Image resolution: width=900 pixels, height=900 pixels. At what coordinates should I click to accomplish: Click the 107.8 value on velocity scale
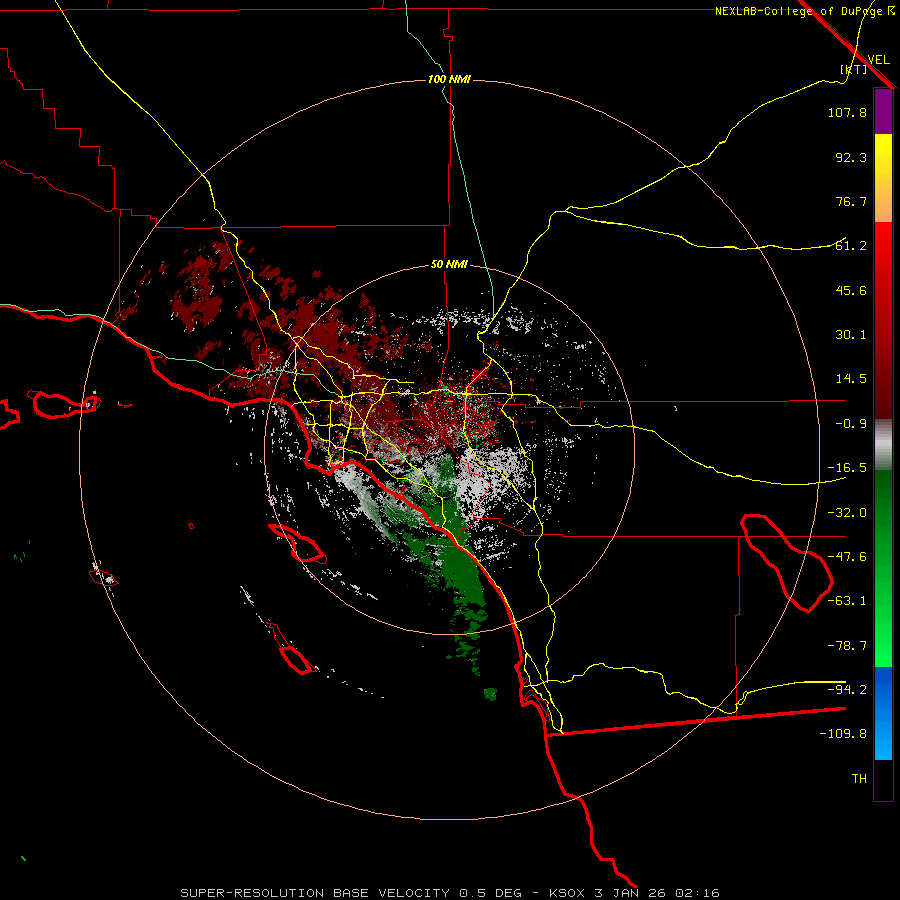(x=847, y=112)
